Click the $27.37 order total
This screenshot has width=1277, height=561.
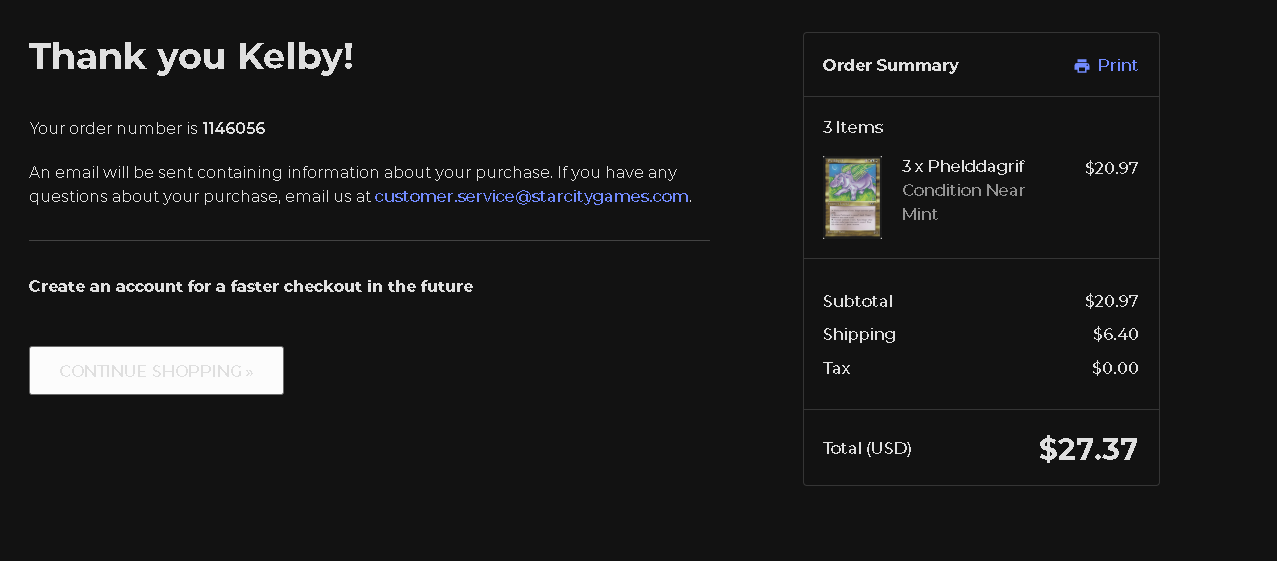pyautogui.click(x=1087, y=449)
